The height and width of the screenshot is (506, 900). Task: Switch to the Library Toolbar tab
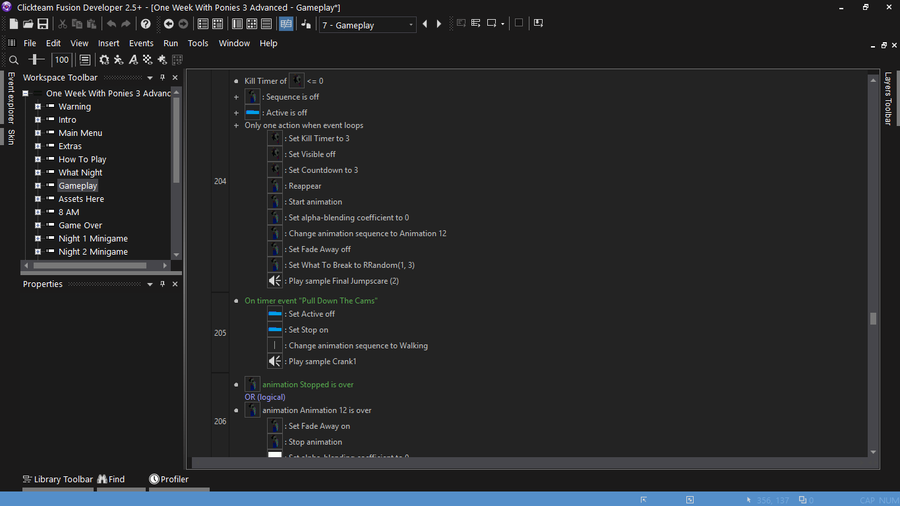click(x=57, y=479)
